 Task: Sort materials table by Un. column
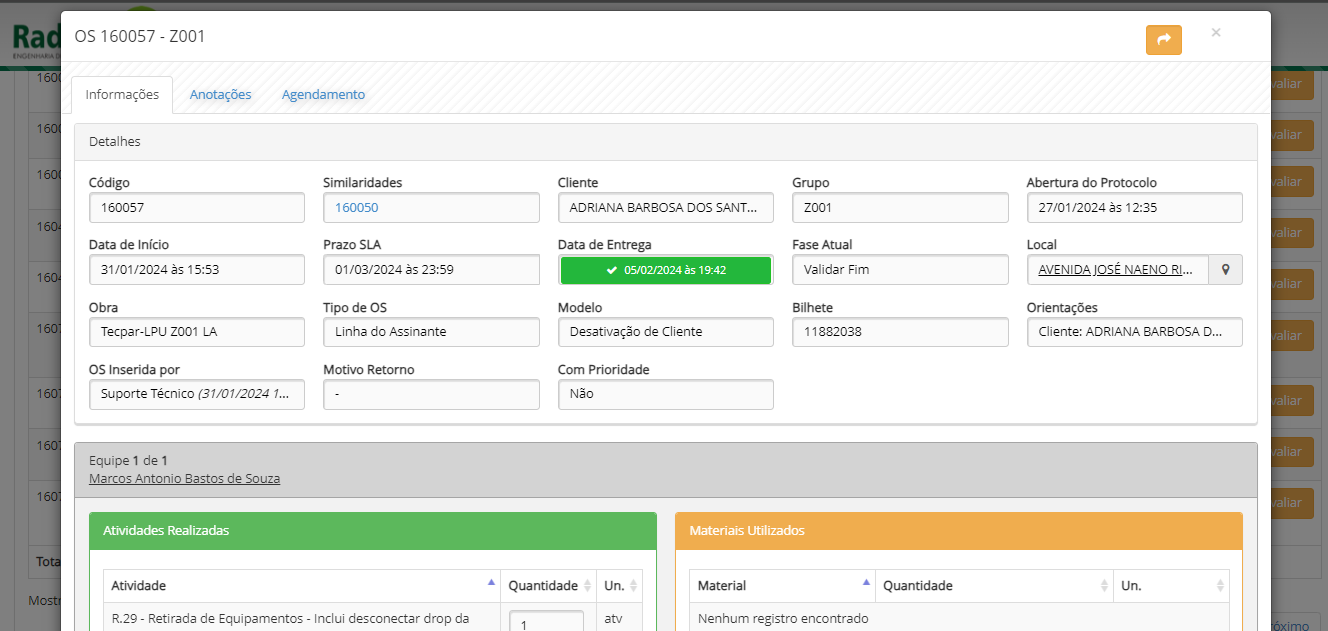[x=1170, y=585]
